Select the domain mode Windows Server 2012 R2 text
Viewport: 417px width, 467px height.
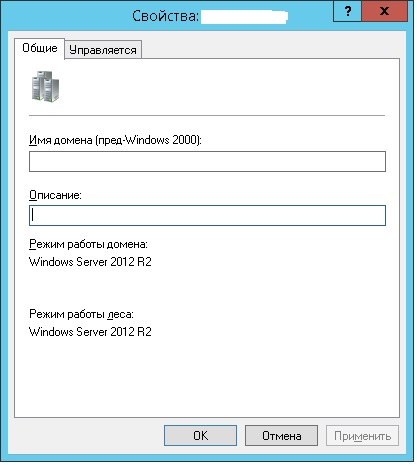[x=90, y=262]
